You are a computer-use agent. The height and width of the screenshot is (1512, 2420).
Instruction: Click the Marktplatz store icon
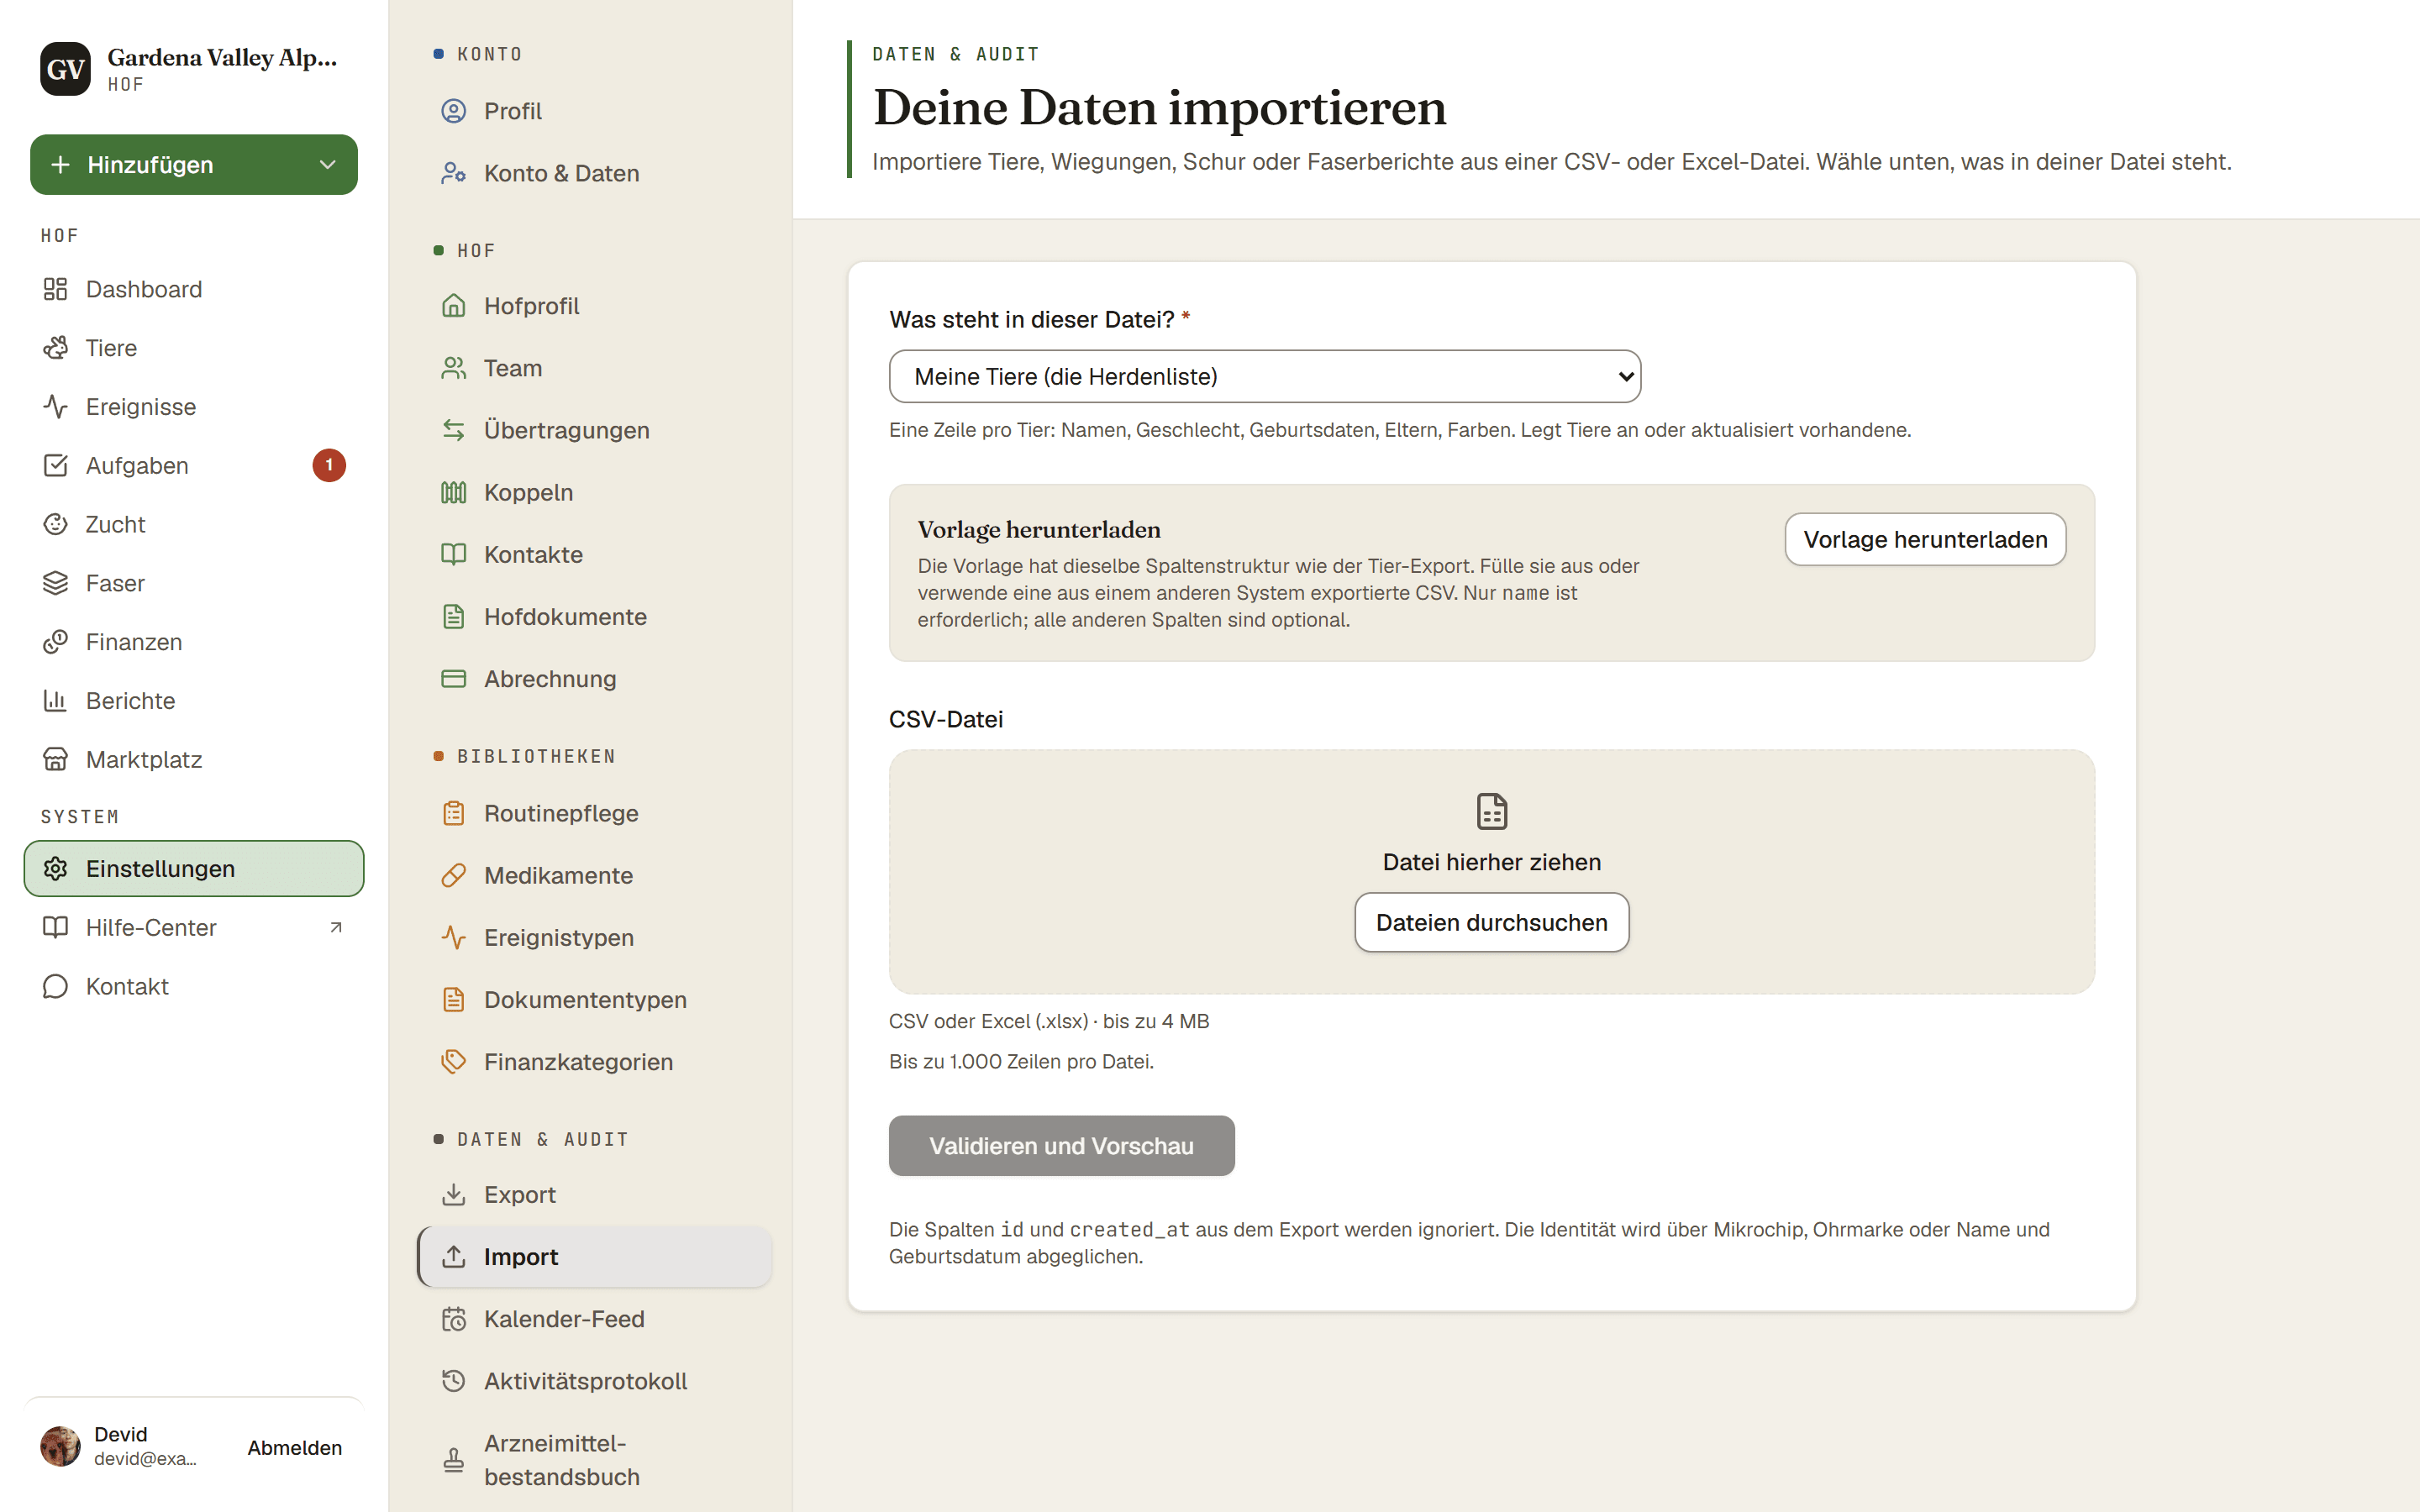[55, 760]
